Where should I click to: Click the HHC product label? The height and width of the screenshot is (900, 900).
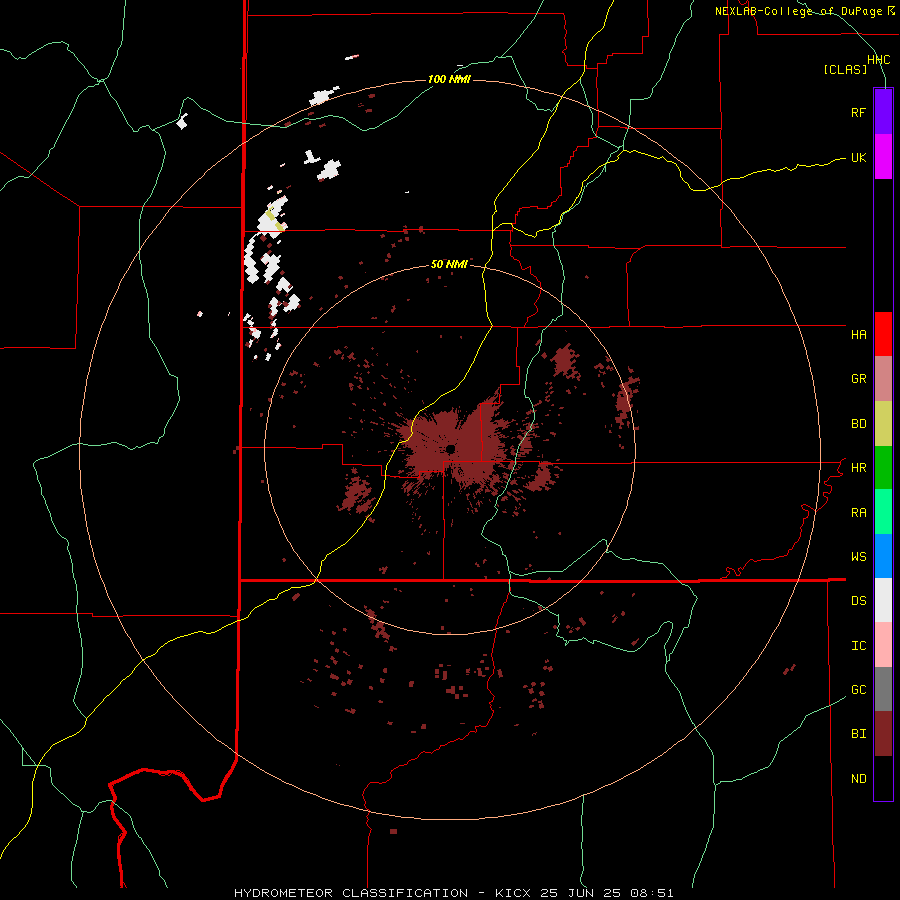point(878,60)
